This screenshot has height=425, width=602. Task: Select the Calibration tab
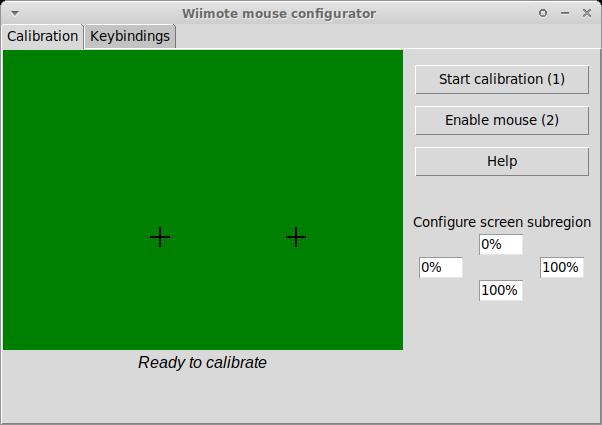coord(42,36)
